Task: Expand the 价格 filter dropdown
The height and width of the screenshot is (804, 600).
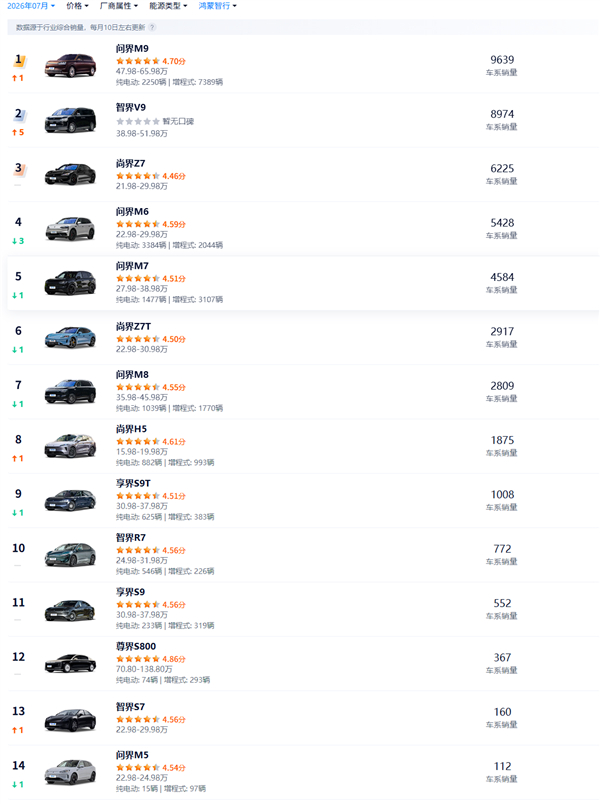Action: pyautogui.click(x=77, y=6)
